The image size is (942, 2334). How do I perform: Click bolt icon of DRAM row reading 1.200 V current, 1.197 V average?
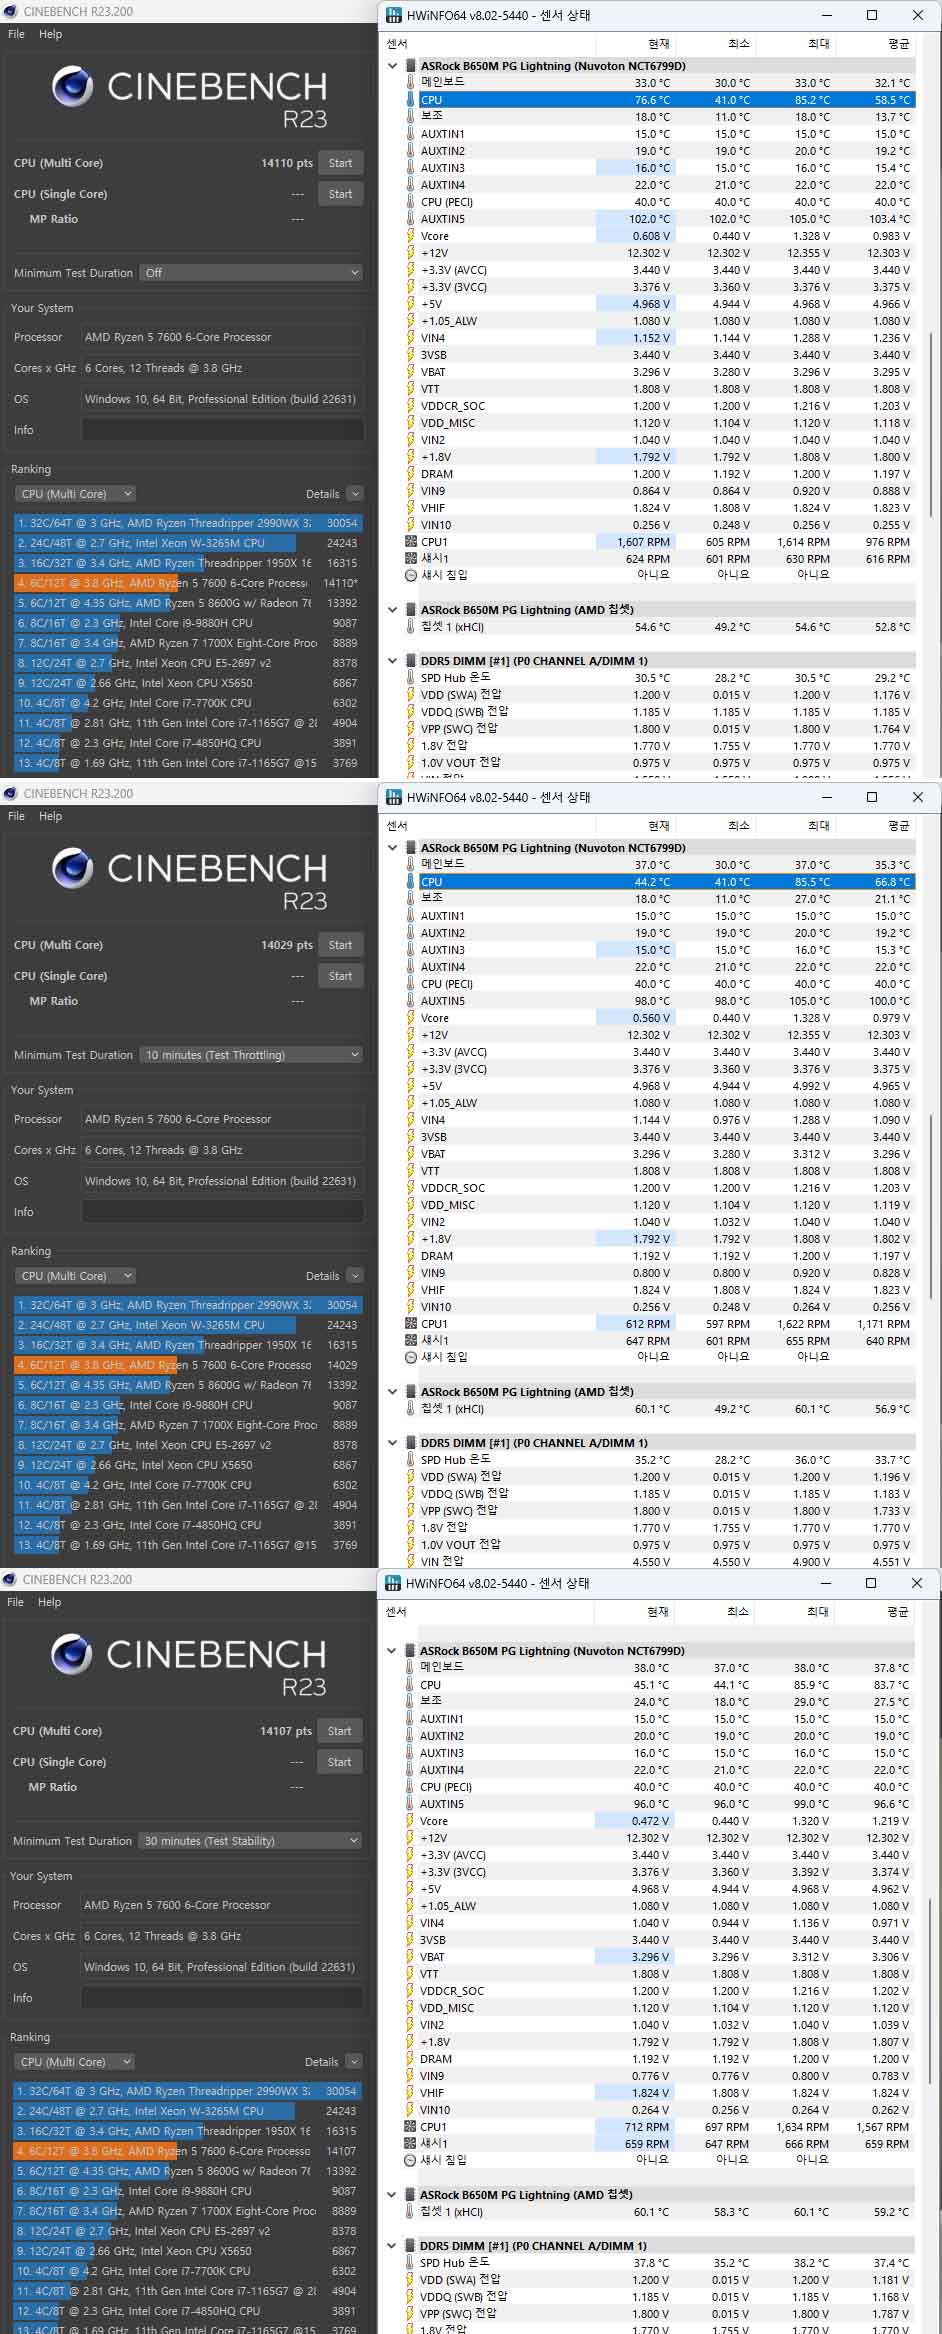click(x=410, y=474)
